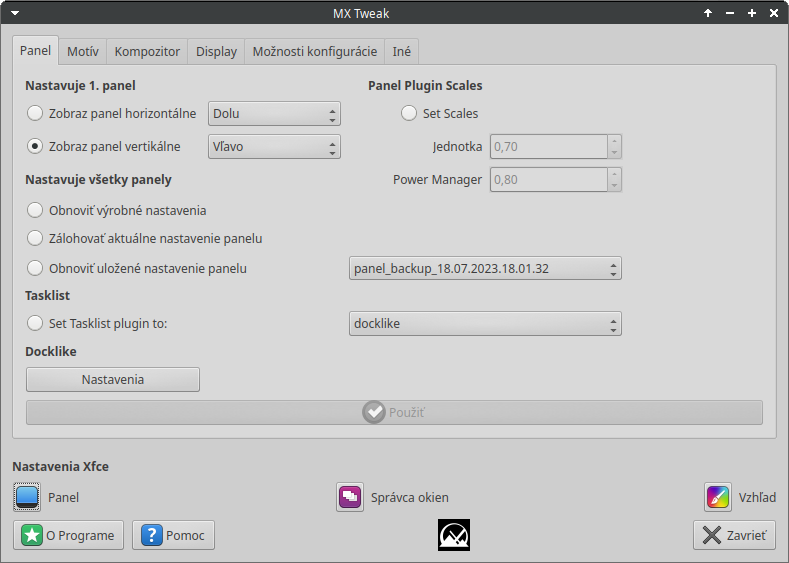Viewport: 789px width, 563px height.
Task: Open the docklike tasklist dropdown
Action: (x=485, y=324)
